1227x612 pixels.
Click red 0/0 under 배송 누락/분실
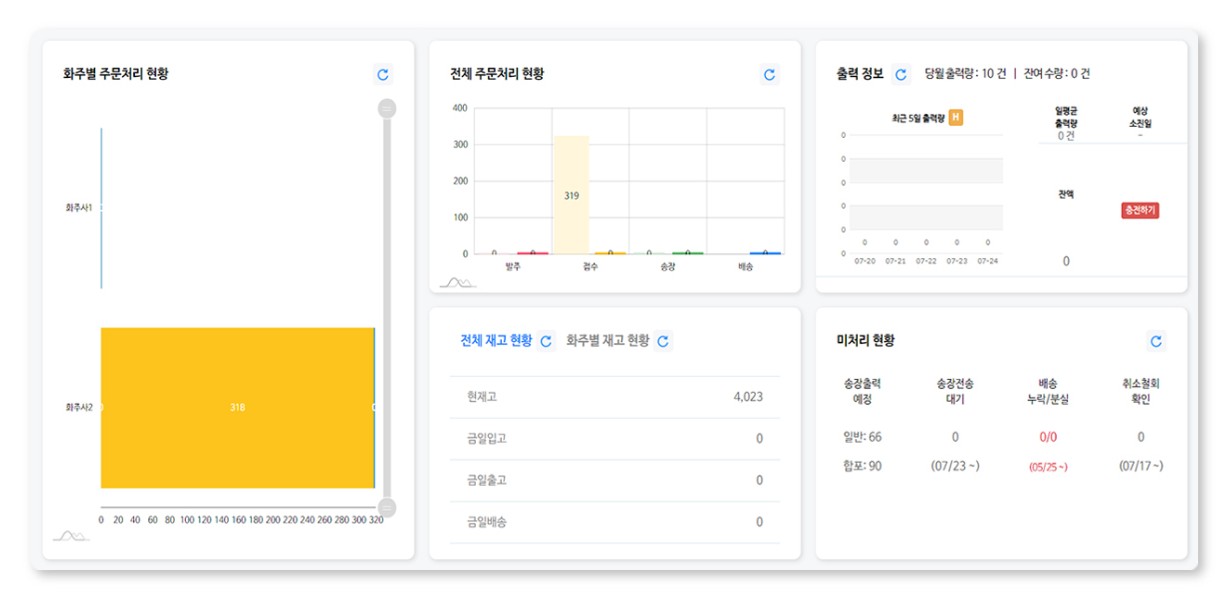(x=1048, y=437)
